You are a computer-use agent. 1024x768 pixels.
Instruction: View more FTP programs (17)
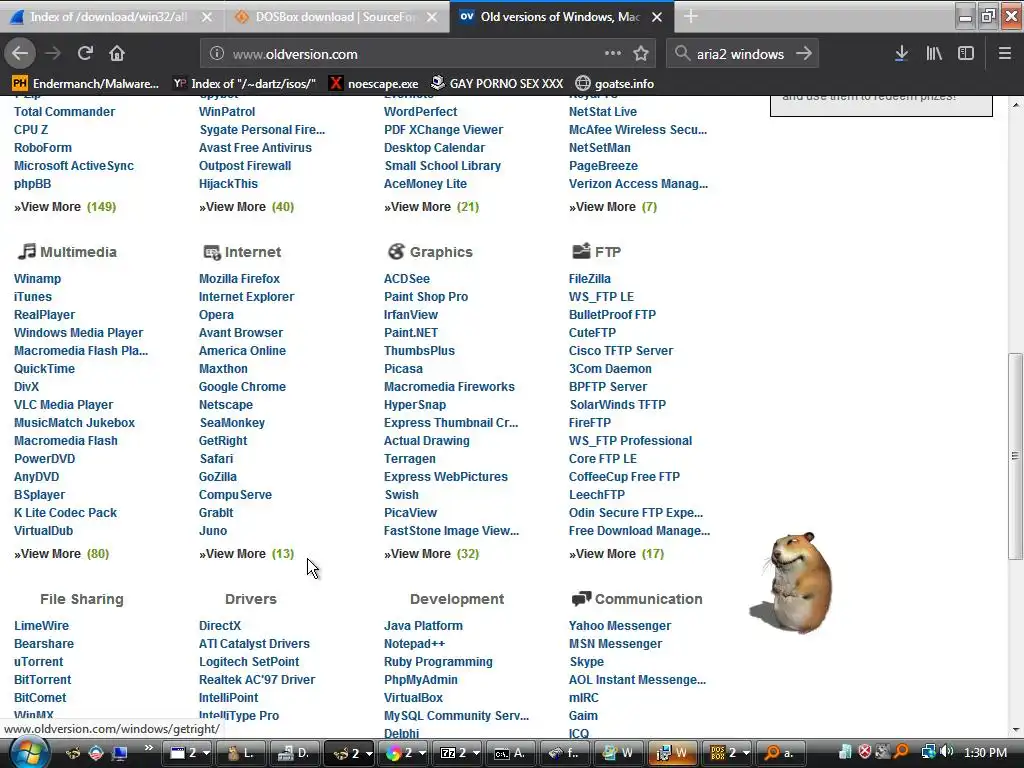616,554
